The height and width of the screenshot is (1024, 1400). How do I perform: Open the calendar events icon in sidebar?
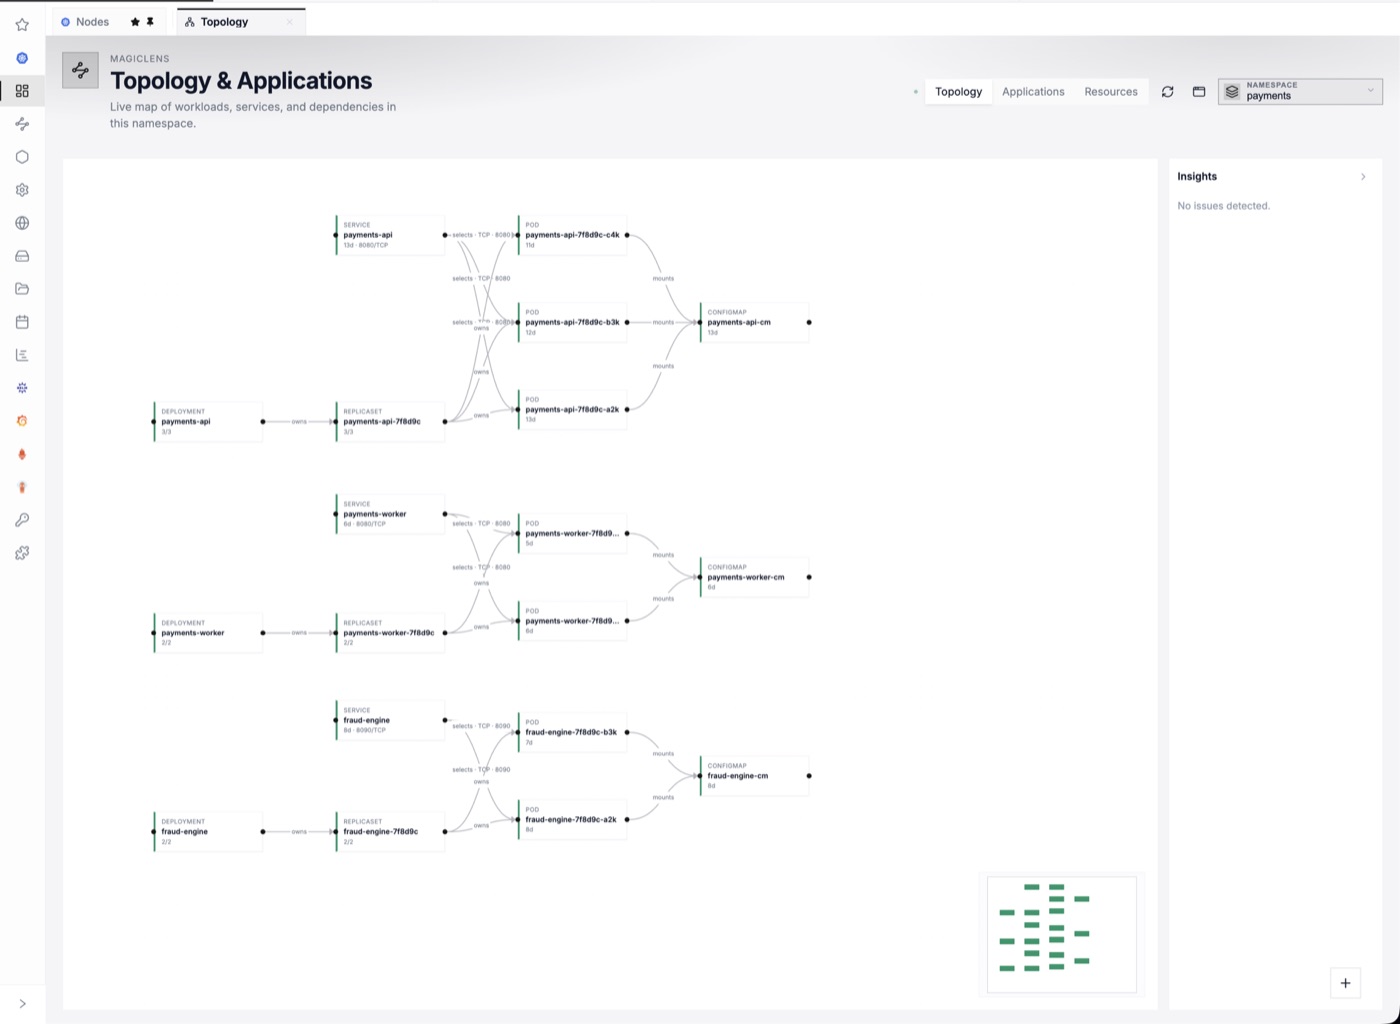coord(22,322)
